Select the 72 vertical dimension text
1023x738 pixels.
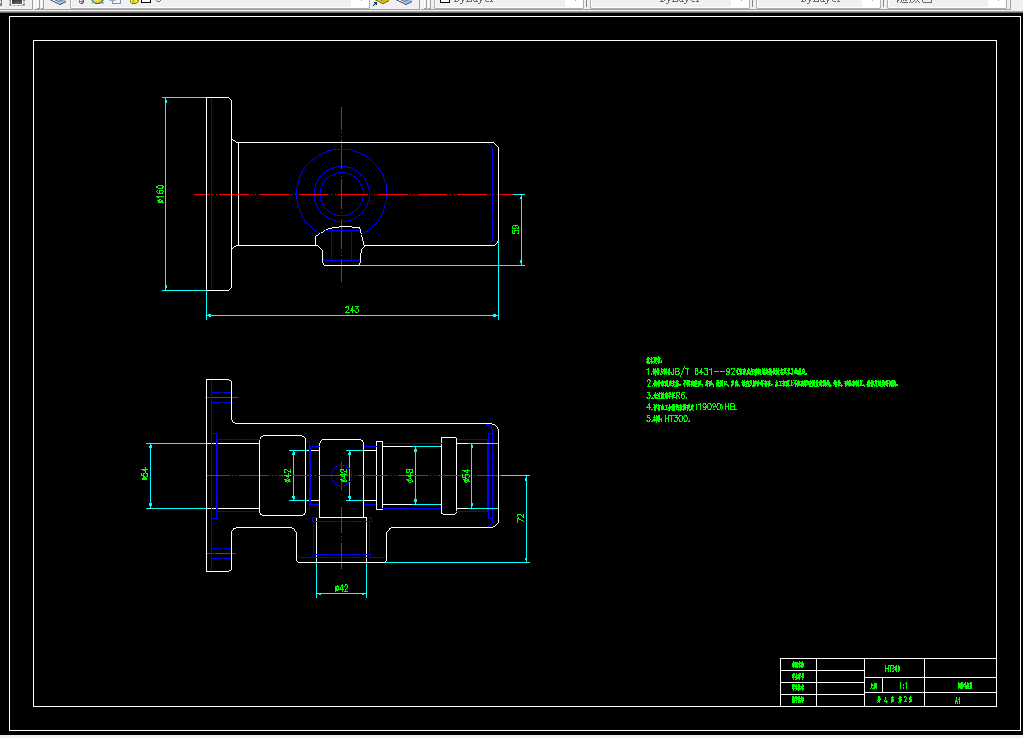(x=520, y=518)
